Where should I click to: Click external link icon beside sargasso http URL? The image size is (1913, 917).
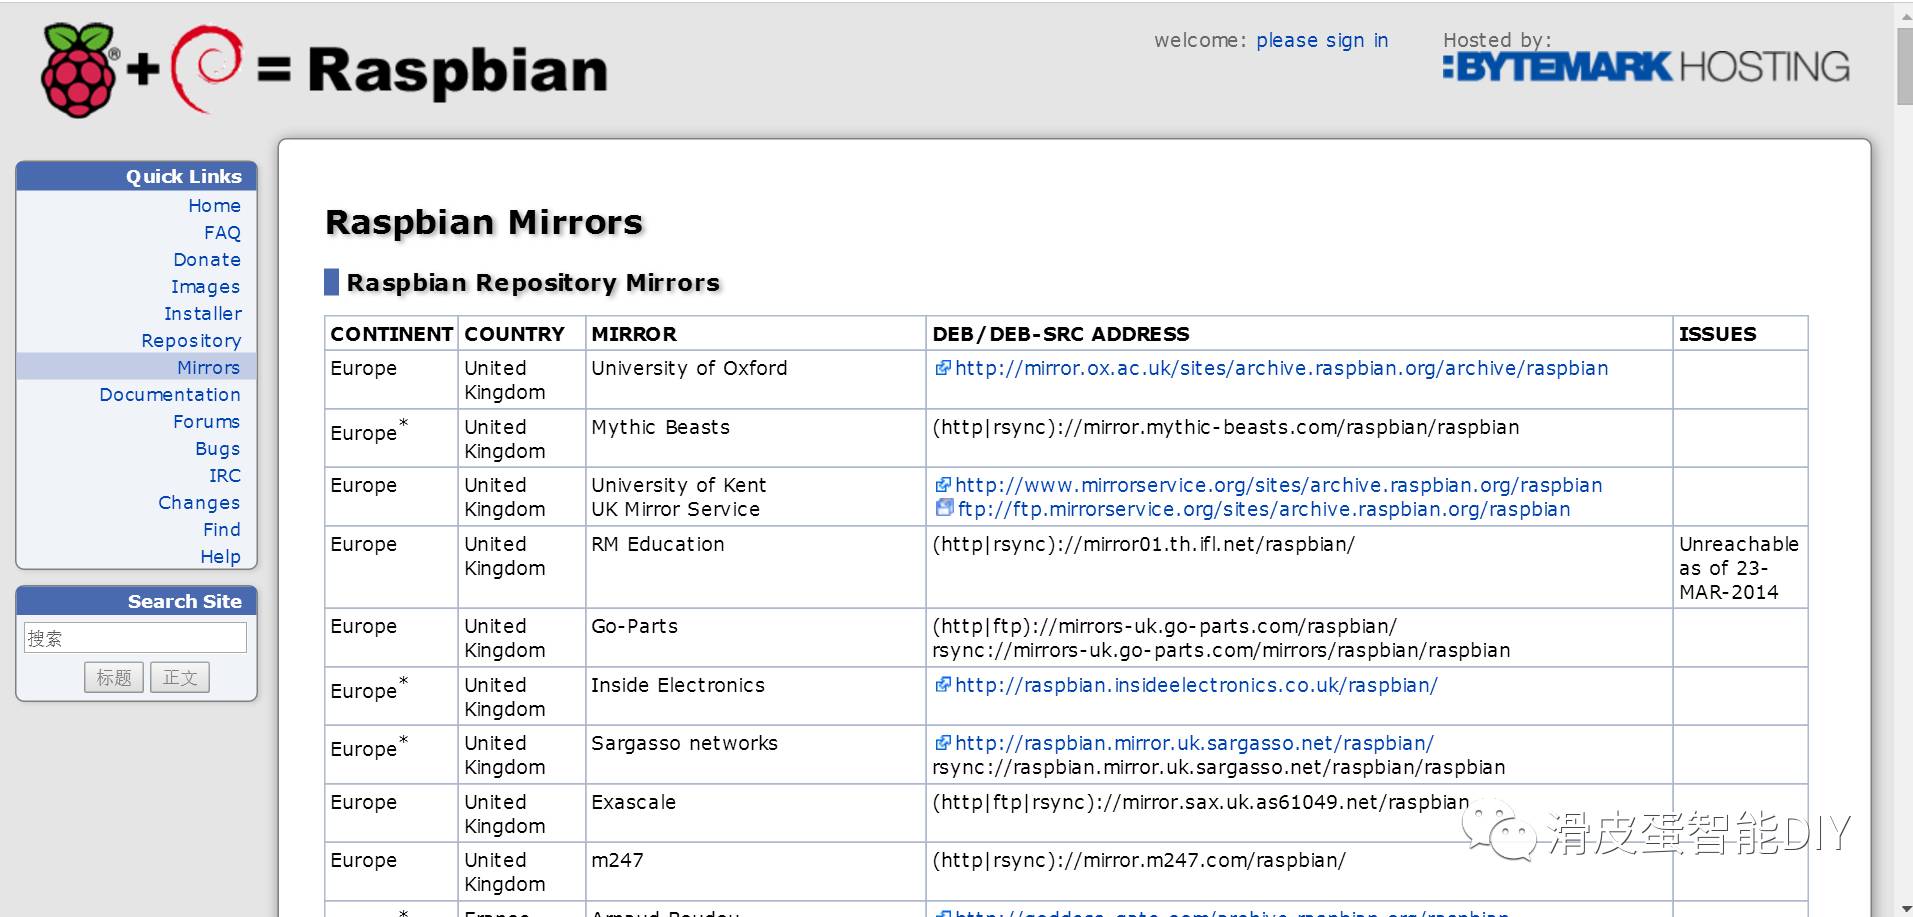point(942,743)
